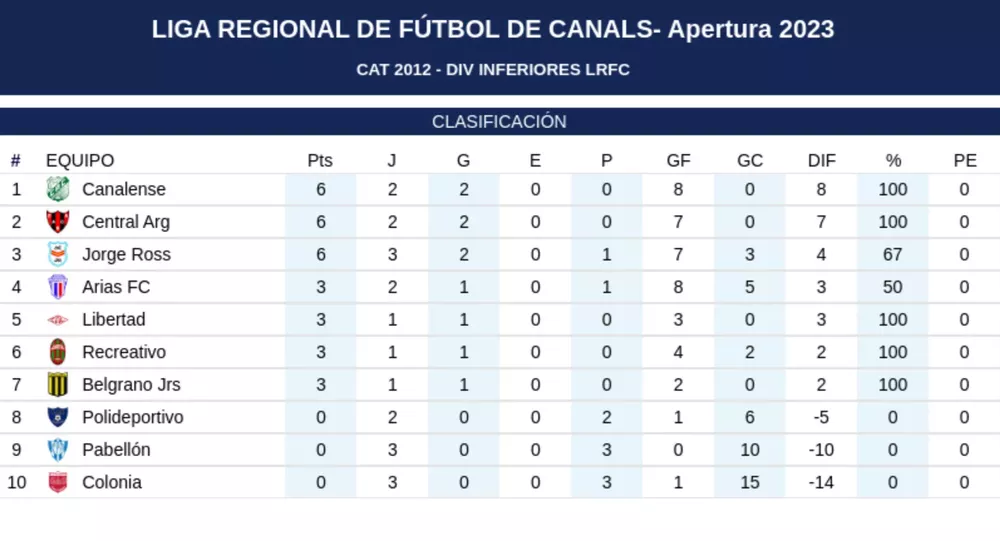This screenshot has height=541, width=1000.
Task: Click the Liga Regional de Fútbol title
Action: [x=493, y=29]
